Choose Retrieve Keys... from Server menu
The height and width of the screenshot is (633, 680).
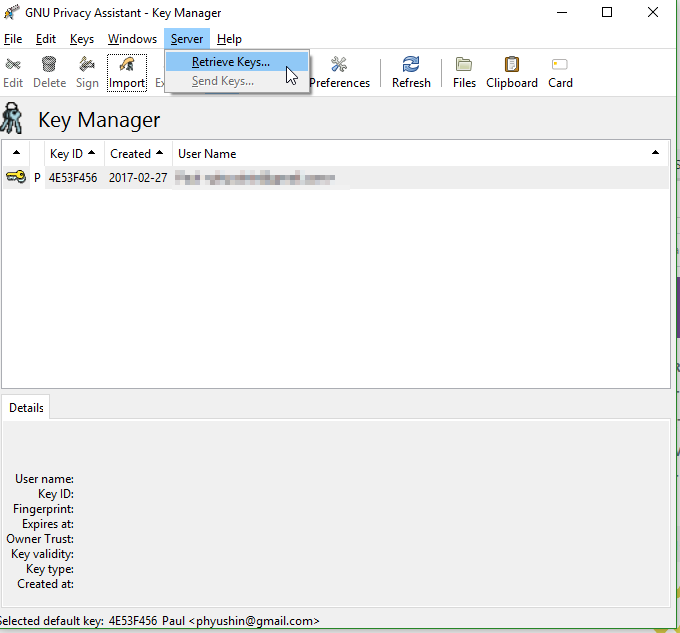tap(237, 62)
